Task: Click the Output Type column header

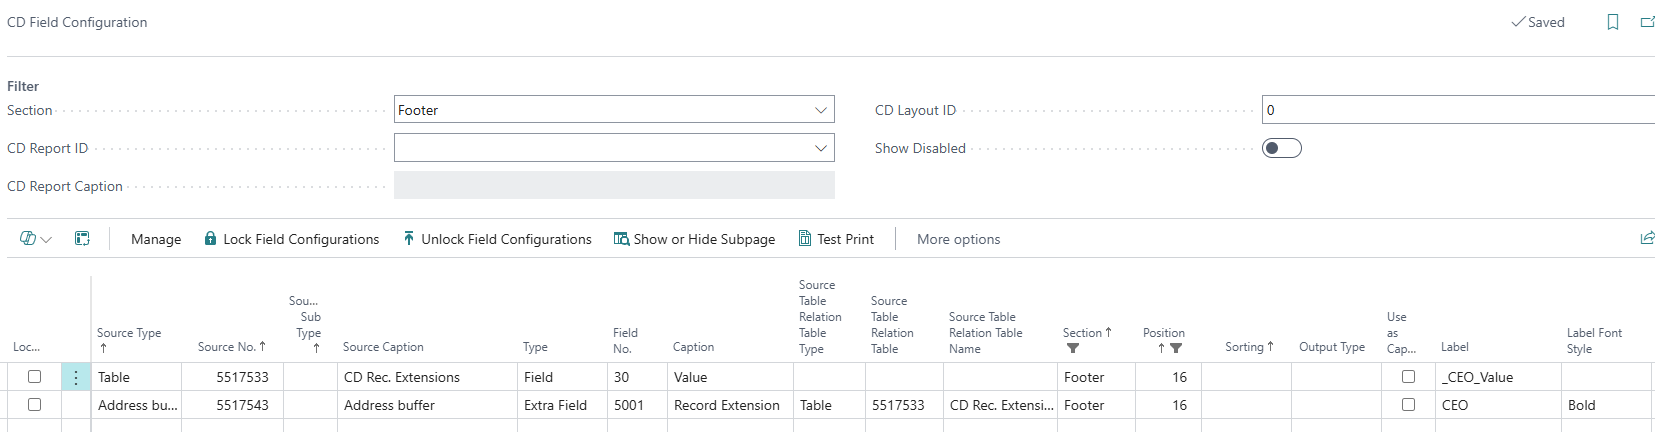Action: coord(1332,347)
